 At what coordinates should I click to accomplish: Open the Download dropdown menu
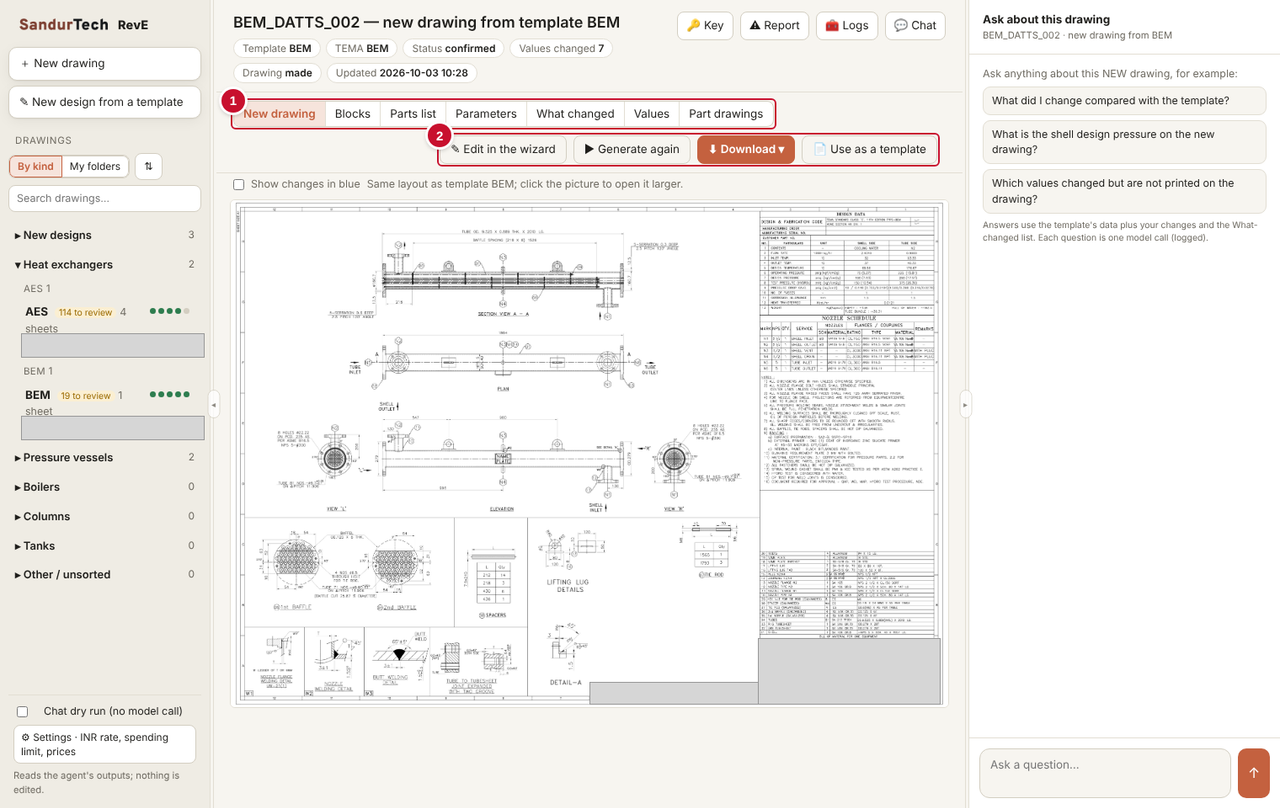click(x=746, y=149)
